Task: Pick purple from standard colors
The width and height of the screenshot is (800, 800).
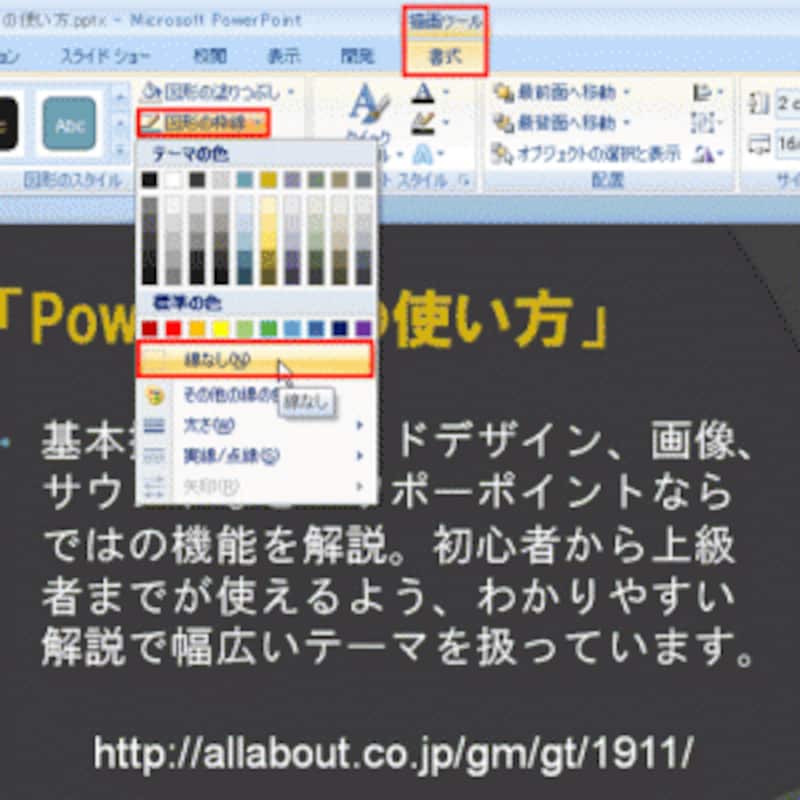Action: pos(363,329)
